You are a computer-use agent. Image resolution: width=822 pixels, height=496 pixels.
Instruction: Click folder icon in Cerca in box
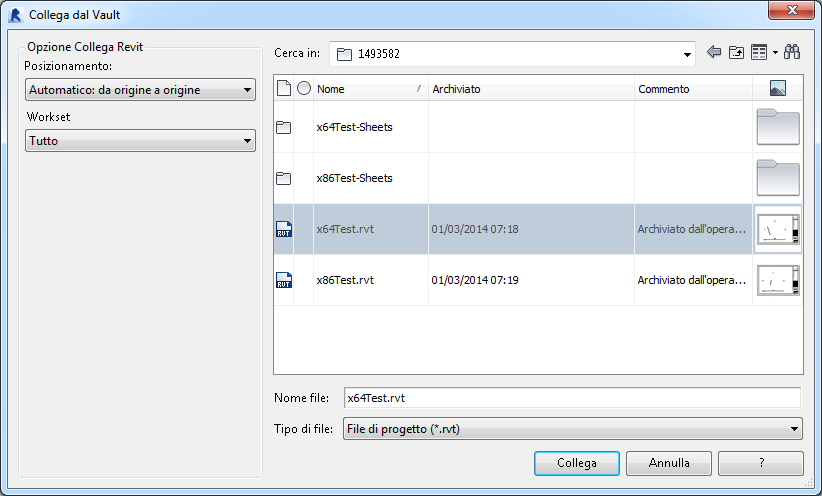(x=344, y=54)
